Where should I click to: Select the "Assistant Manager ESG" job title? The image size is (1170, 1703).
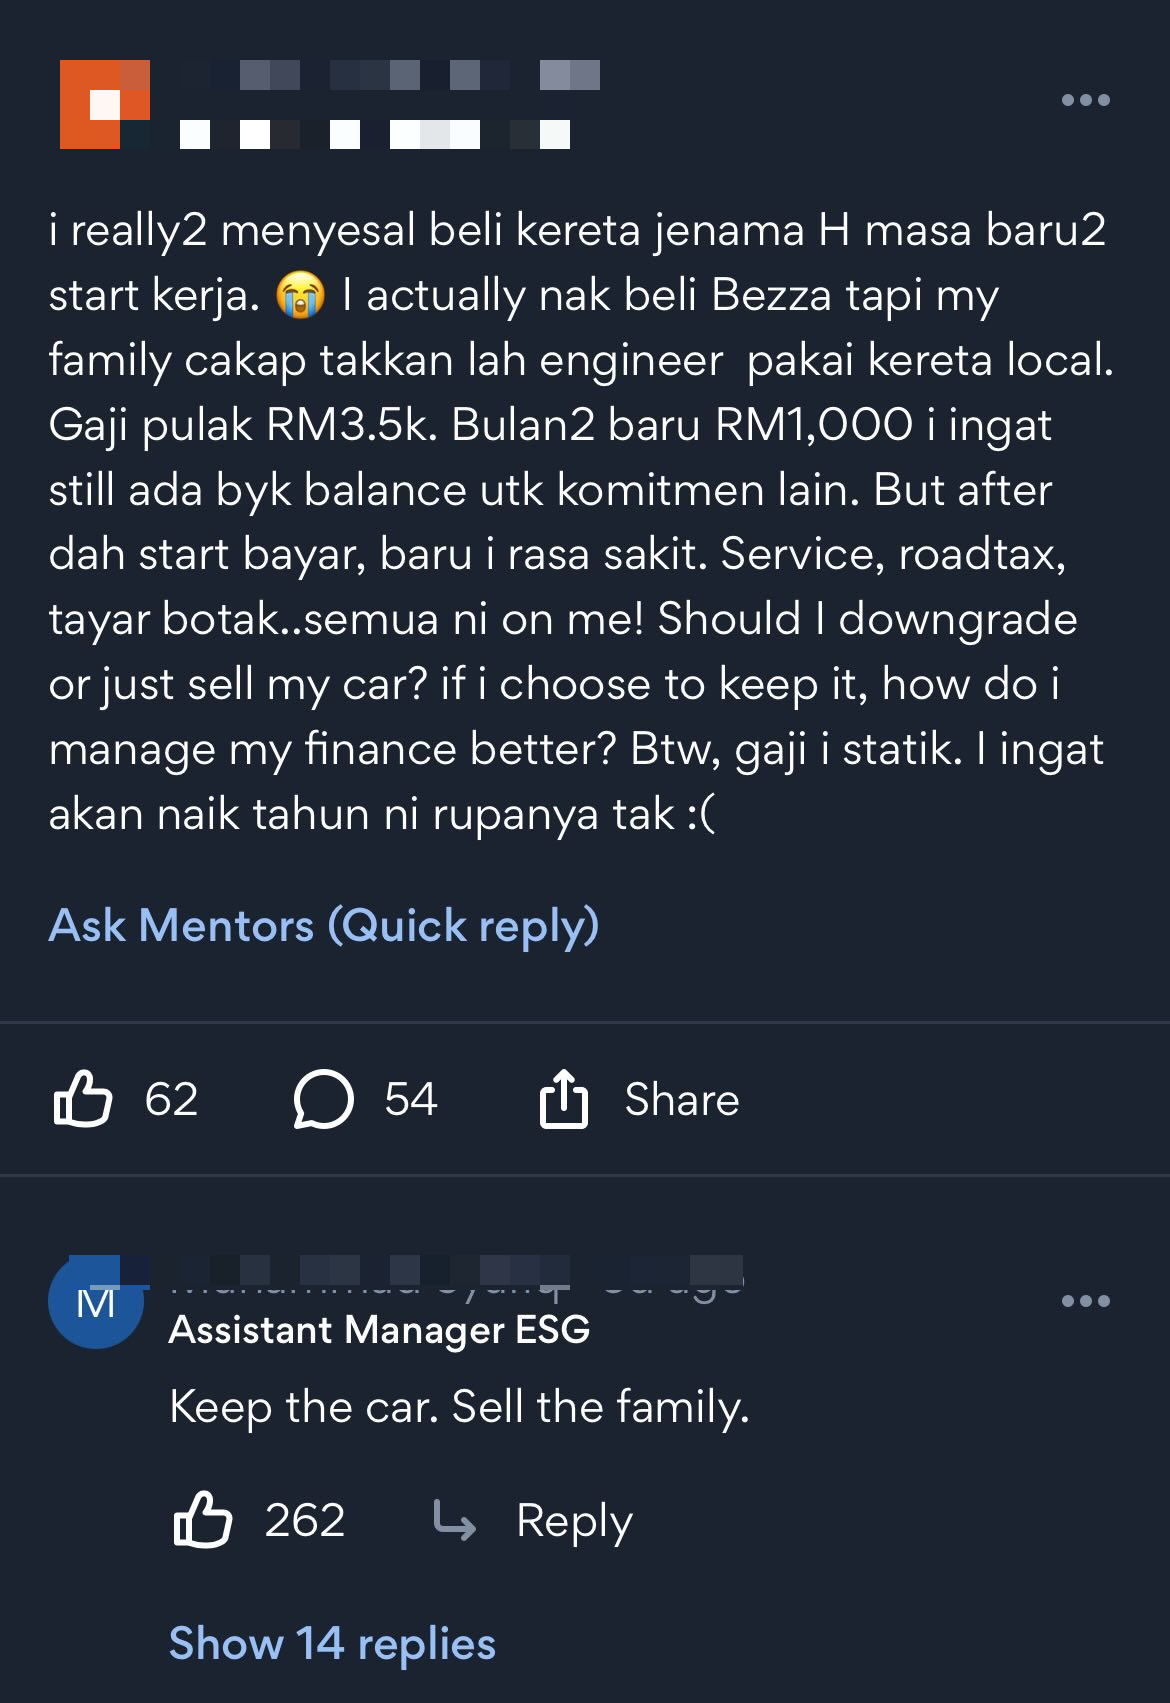[x=379, y=1330]
